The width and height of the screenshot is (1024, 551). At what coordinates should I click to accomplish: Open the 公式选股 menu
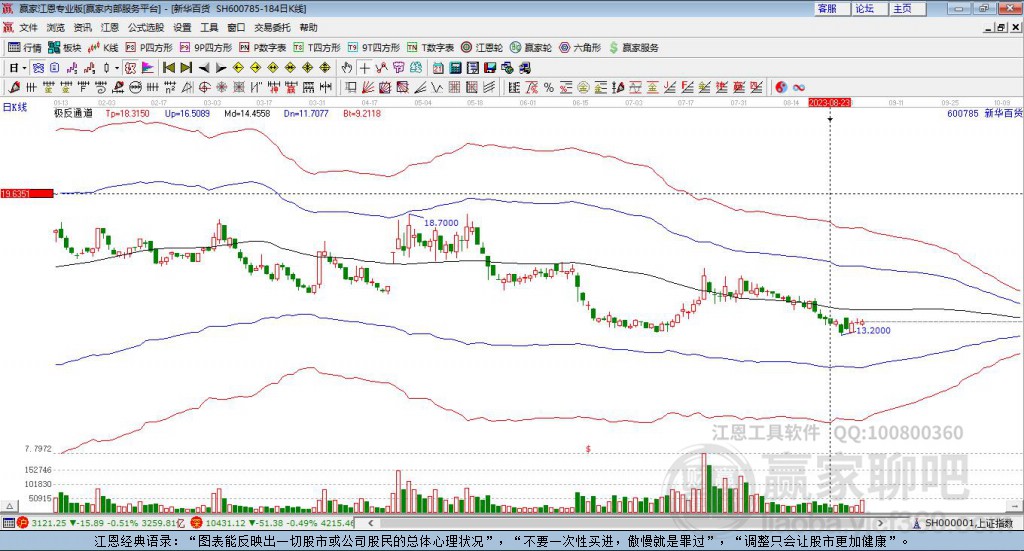[146, 27]
